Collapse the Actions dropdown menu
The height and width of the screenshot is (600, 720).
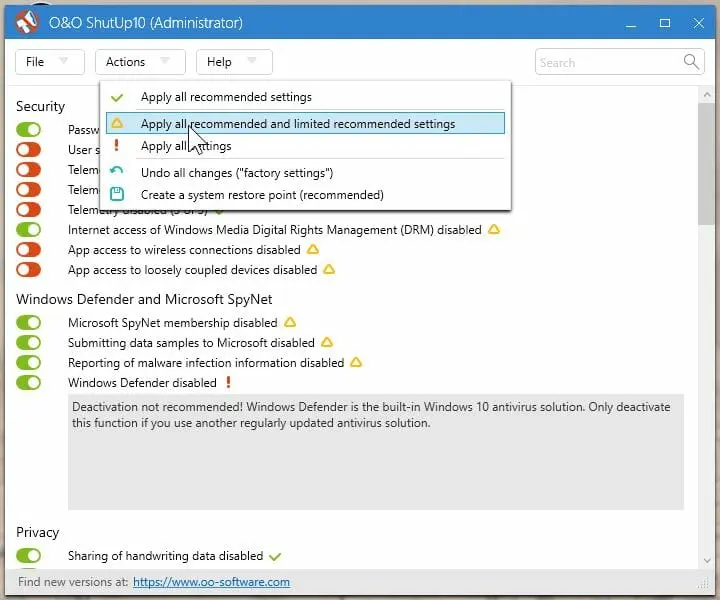point(139,62)
